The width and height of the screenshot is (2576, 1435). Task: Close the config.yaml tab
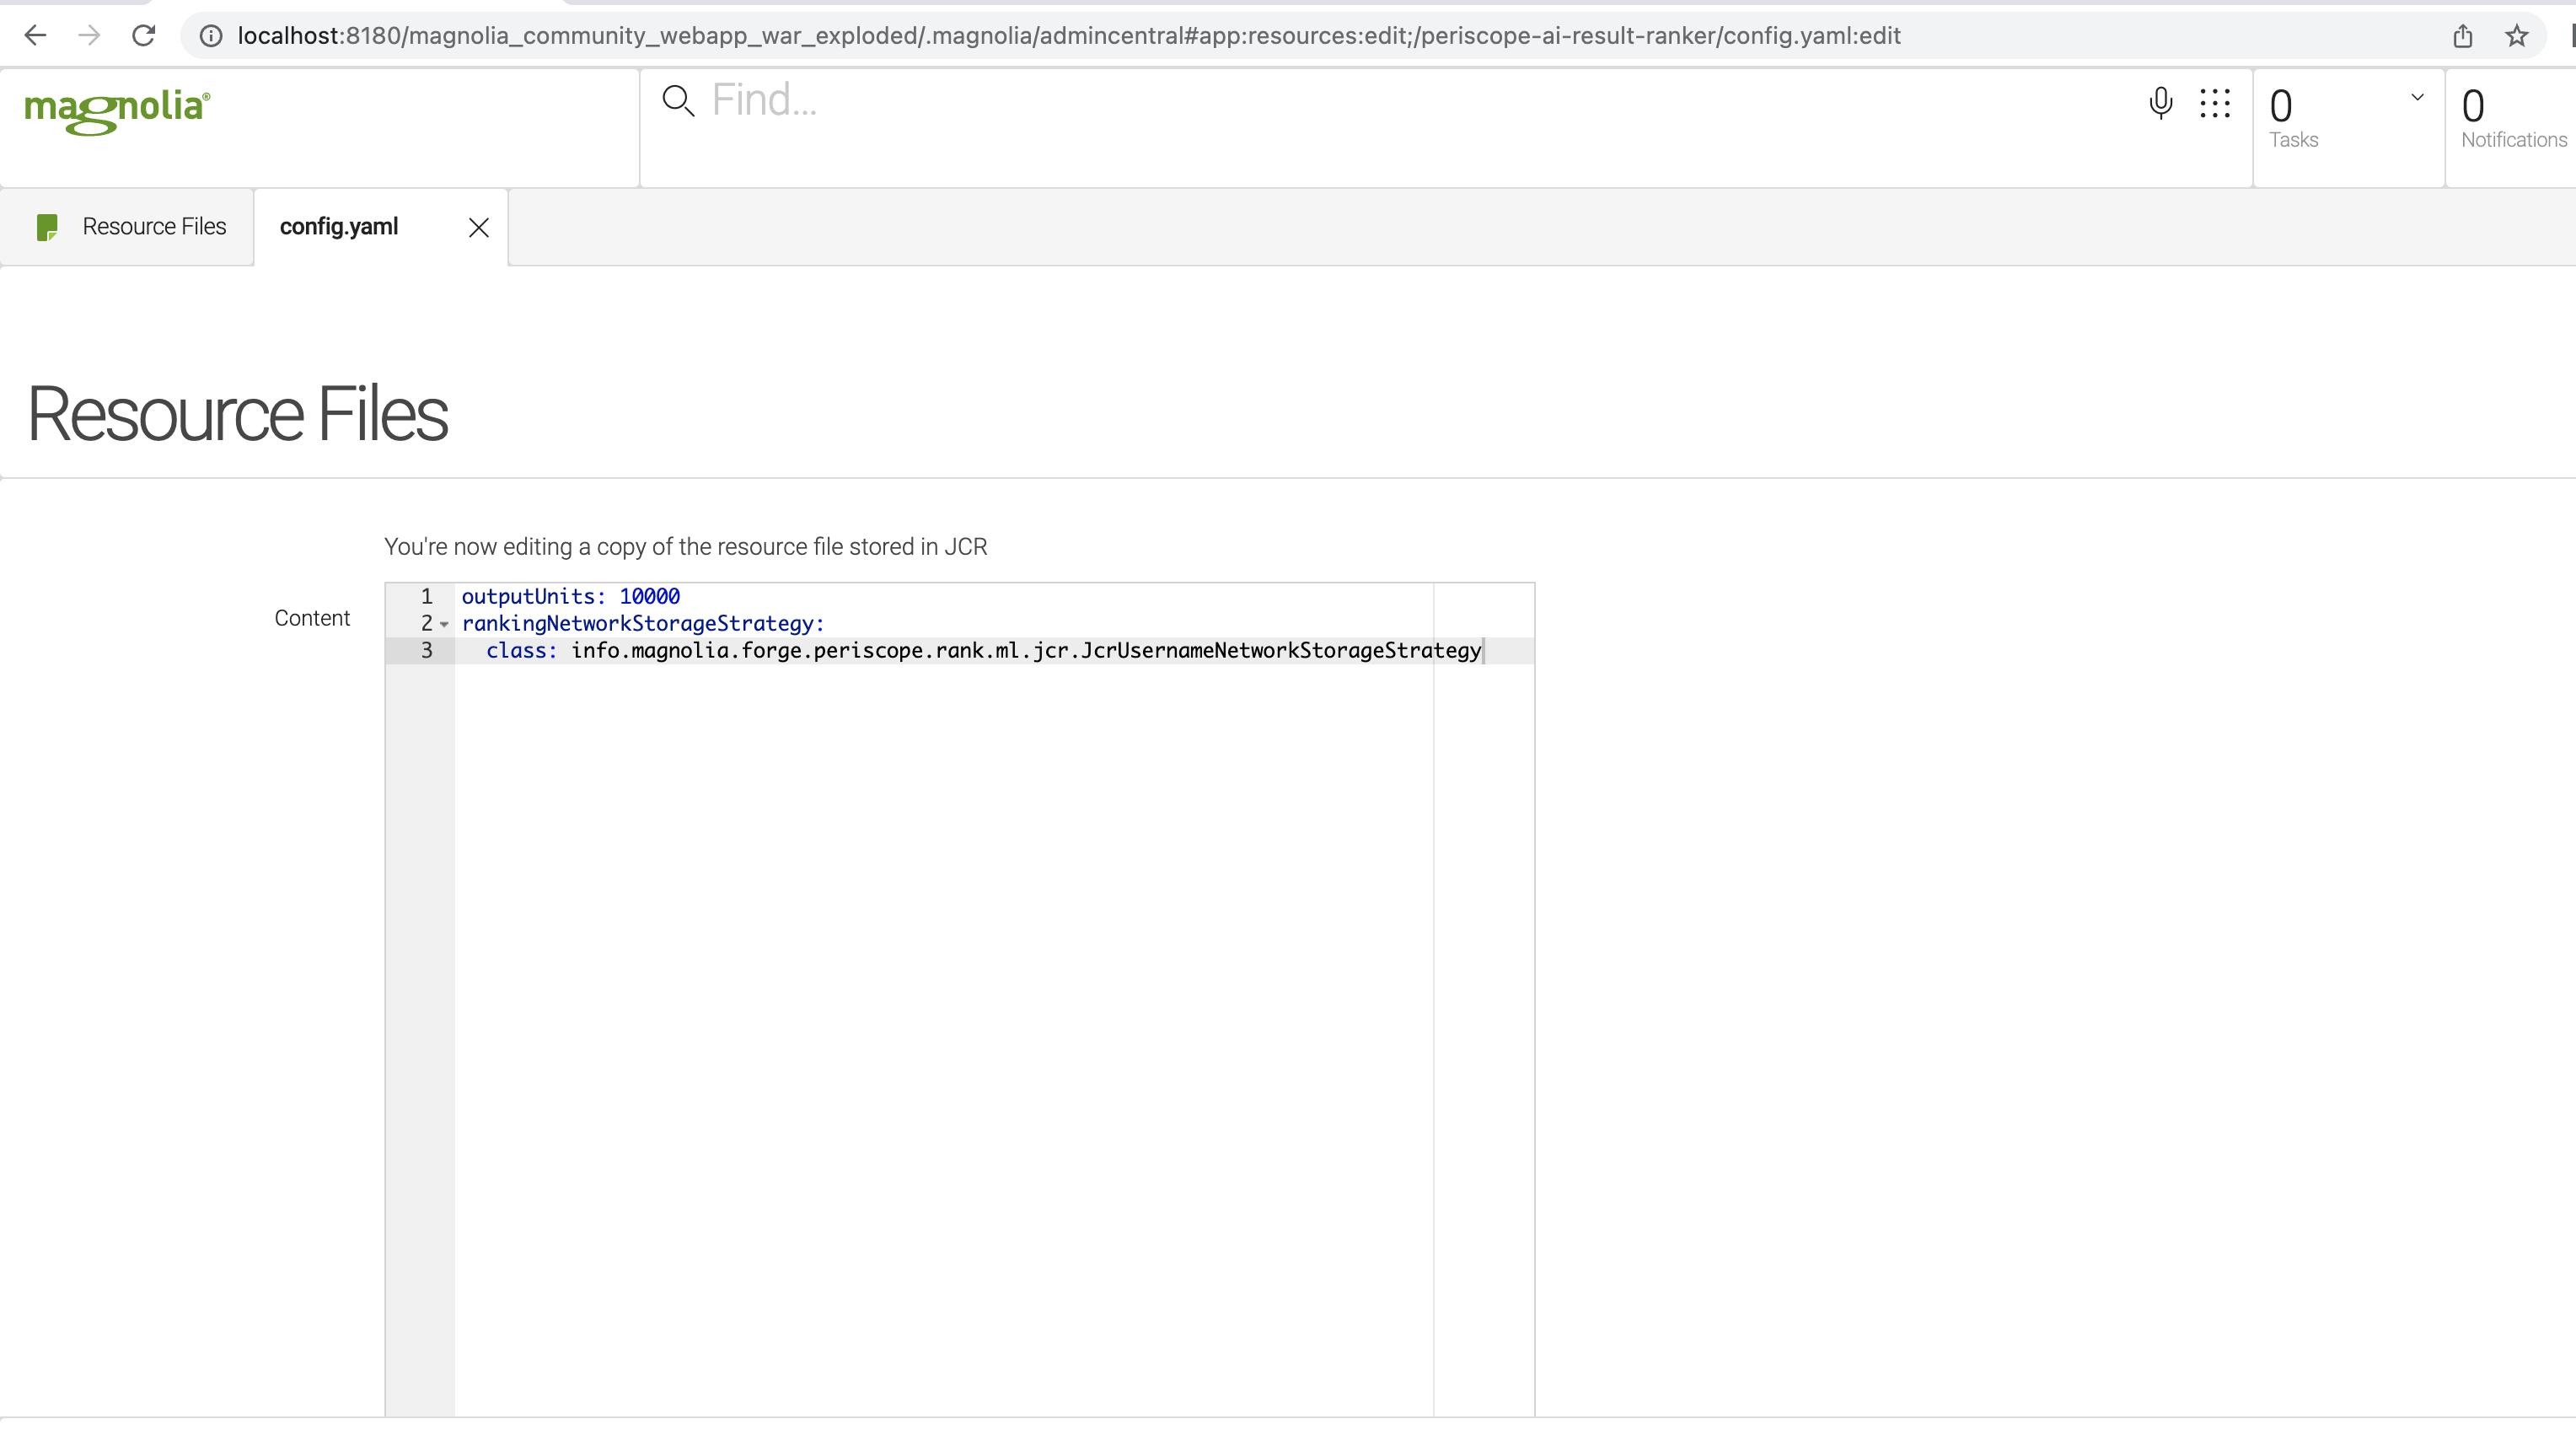pyautogui.click(x=478, y=228)
